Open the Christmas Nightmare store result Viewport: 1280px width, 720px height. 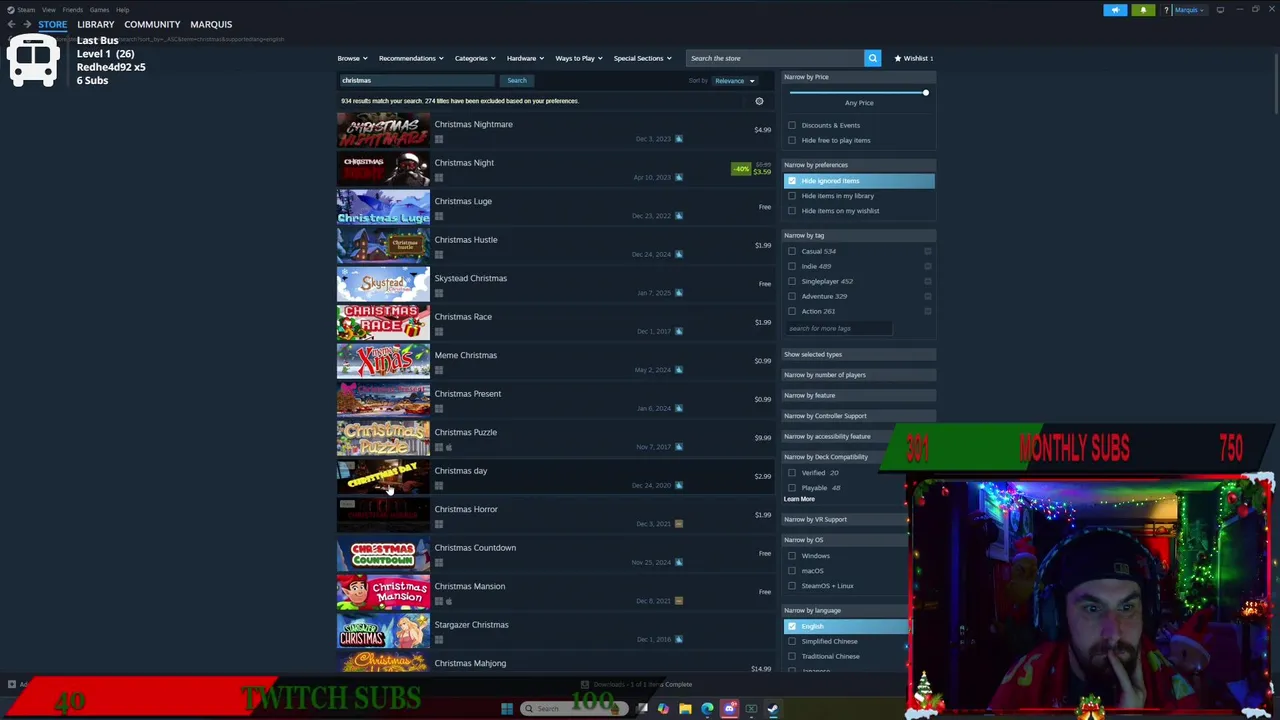tap(555, 130)
